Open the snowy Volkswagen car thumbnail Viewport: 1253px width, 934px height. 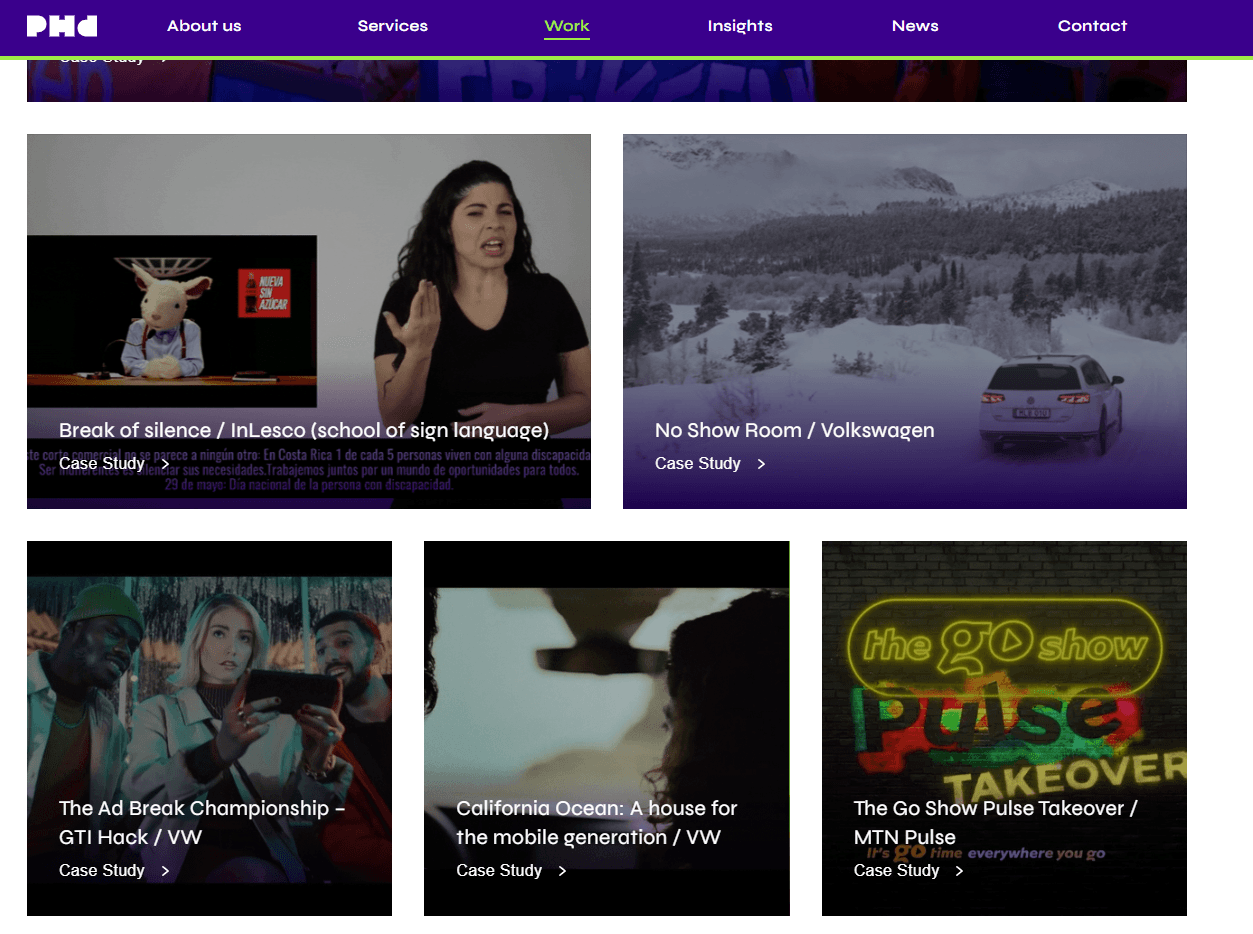coord(905,321)
